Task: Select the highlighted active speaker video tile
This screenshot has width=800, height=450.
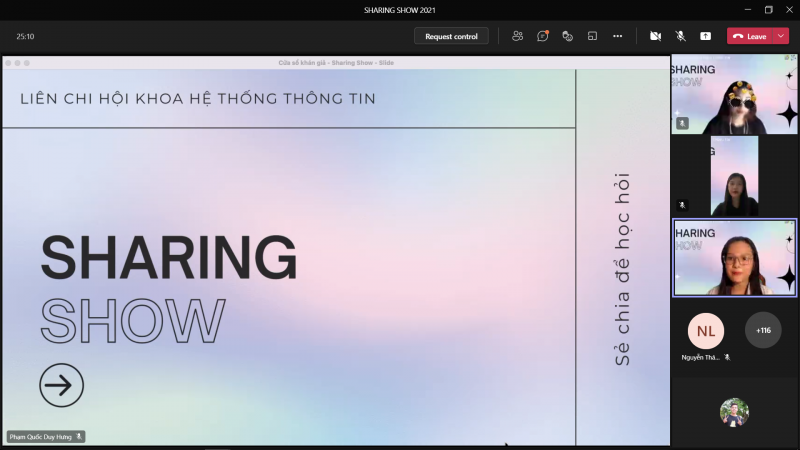Action: click(734, 258)
